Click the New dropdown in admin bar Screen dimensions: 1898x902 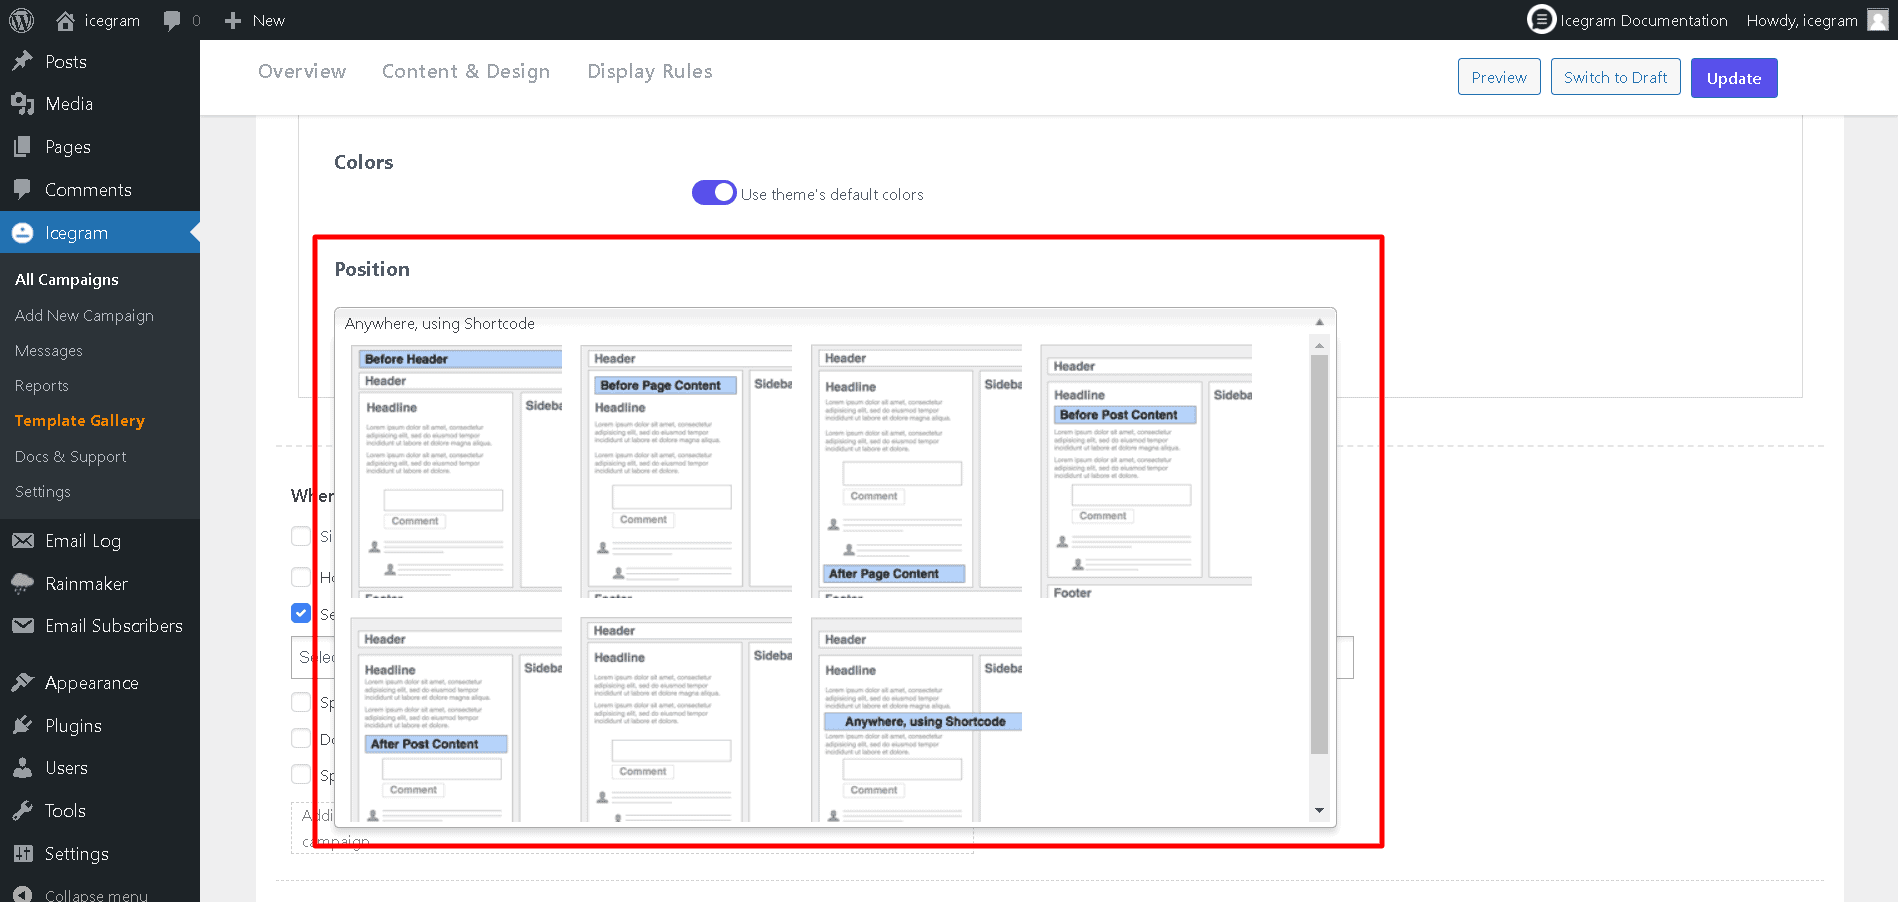click(x=255, y=20)
